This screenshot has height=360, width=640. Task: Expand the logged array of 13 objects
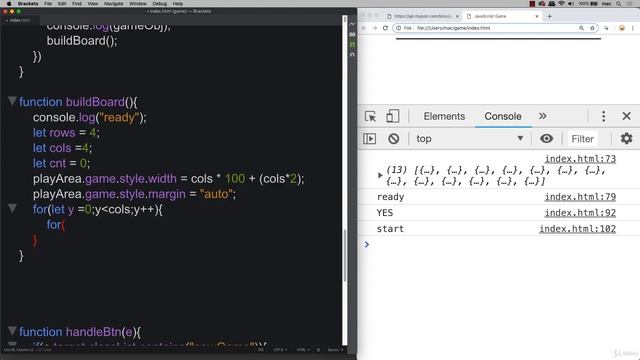coord(380,176)
